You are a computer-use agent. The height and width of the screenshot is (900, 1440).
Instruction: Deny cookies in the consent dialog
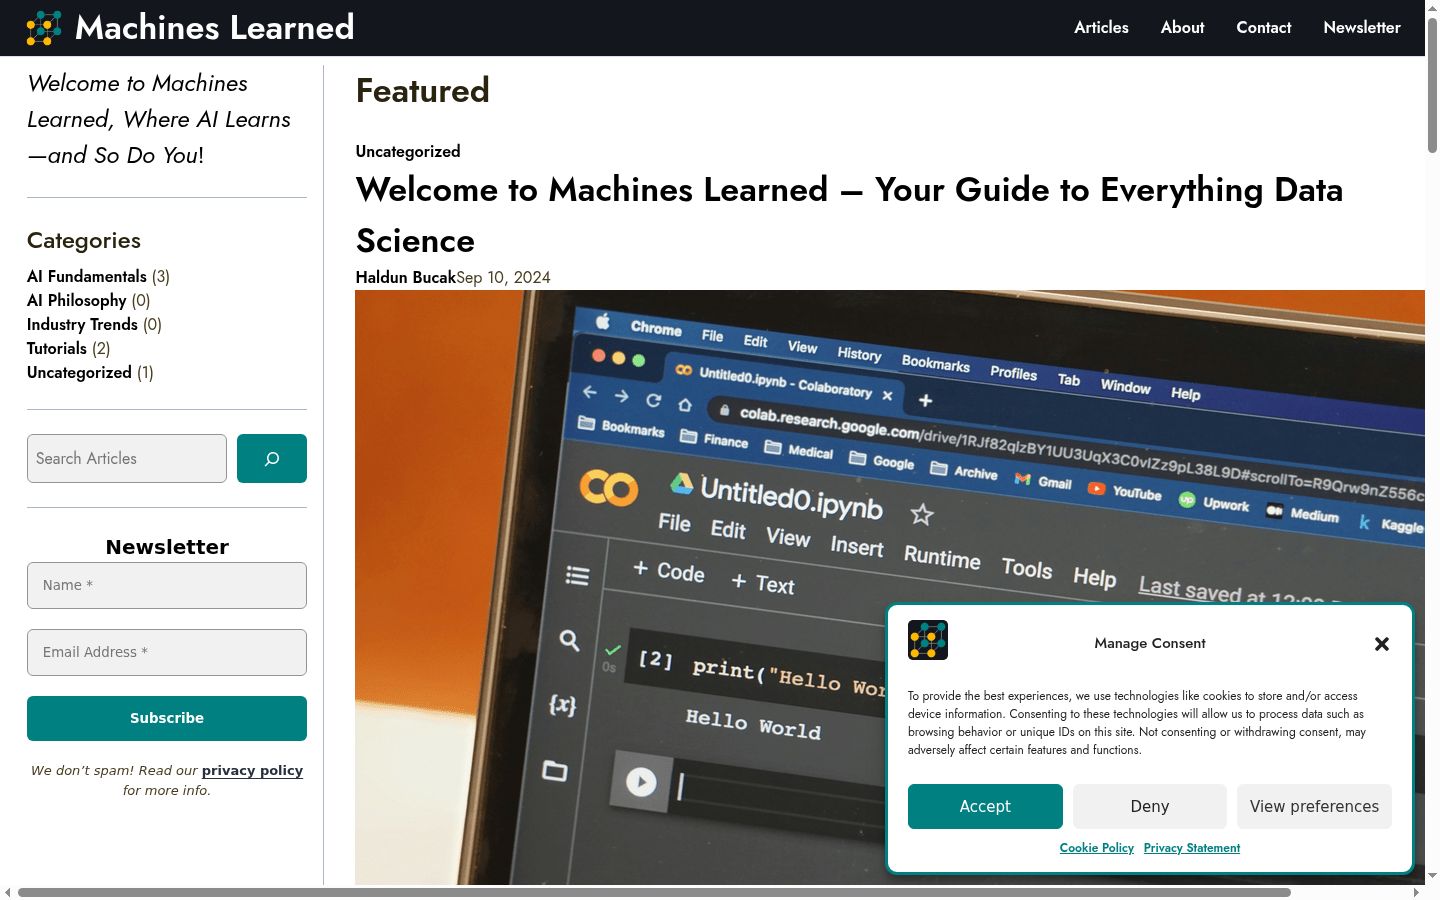1150,807
